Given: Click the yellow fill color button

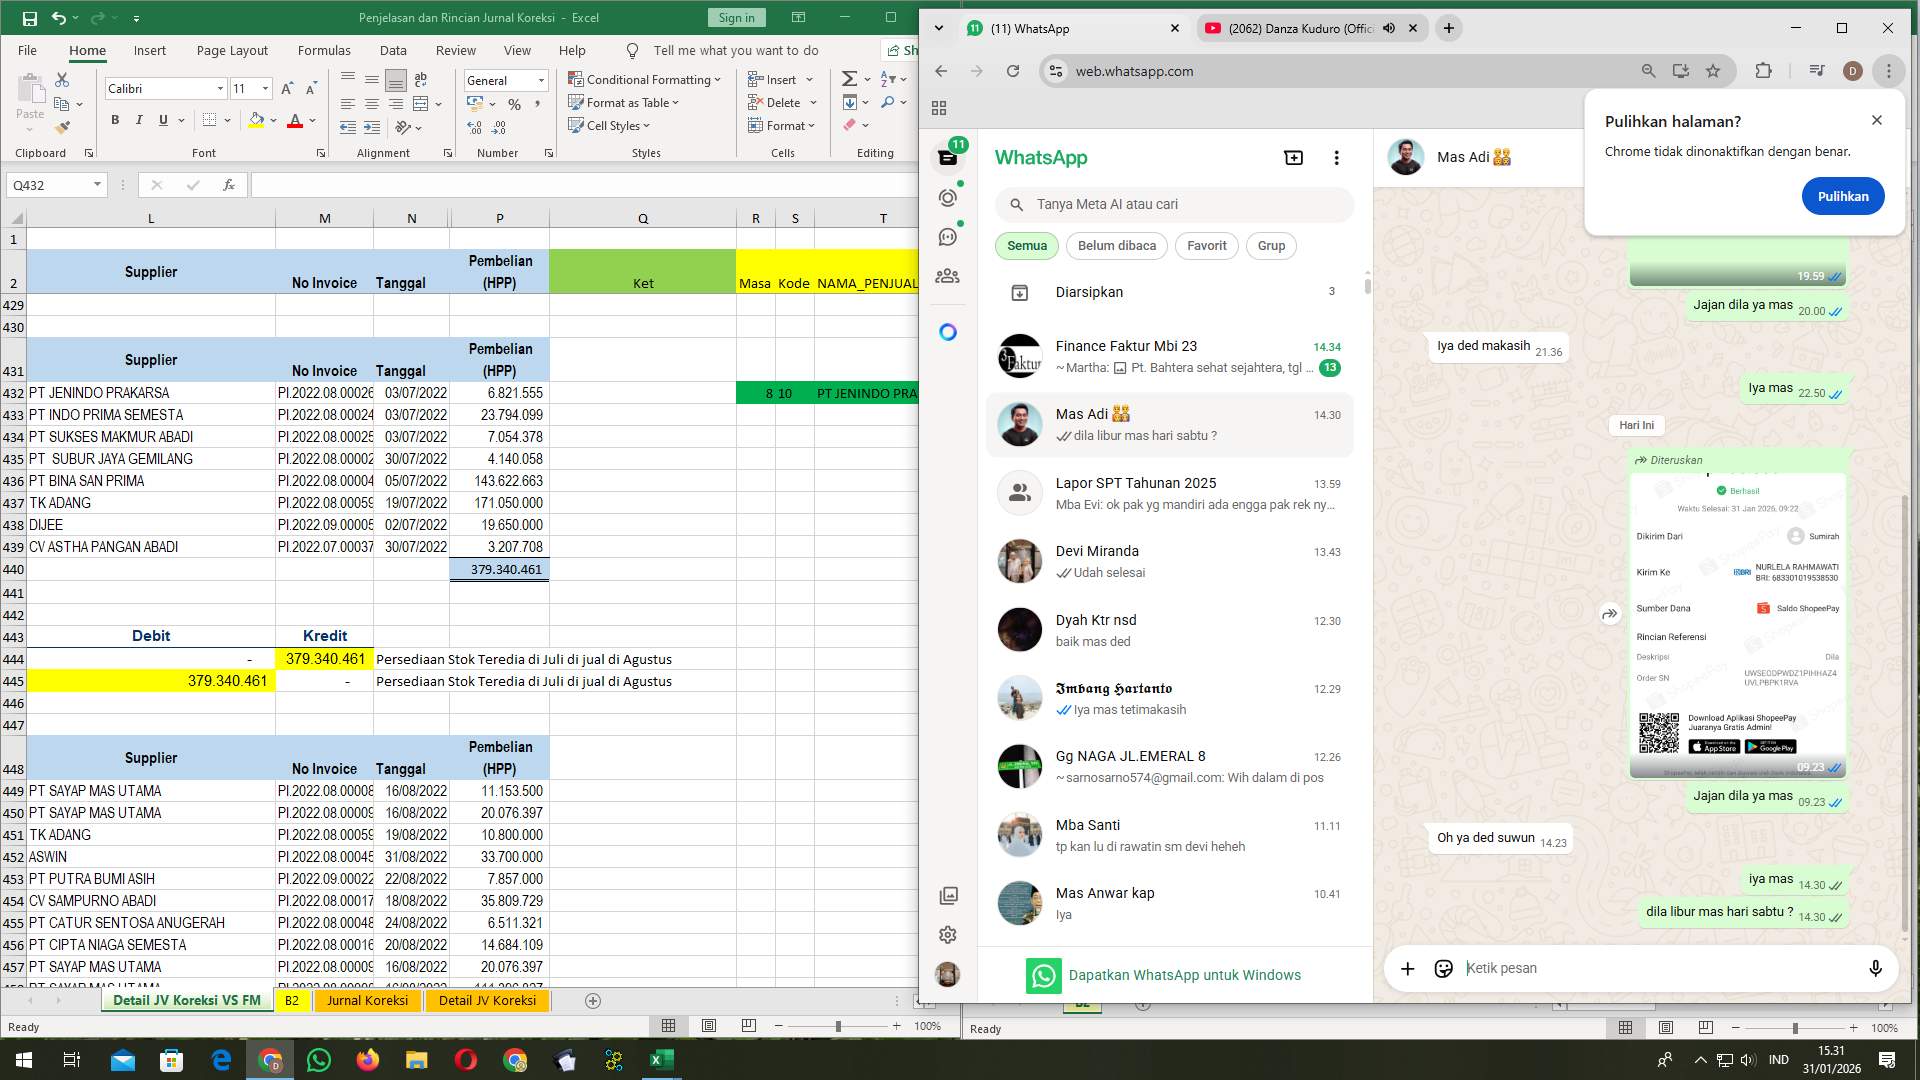Looking at the screenshot, I should click(257, 120).
